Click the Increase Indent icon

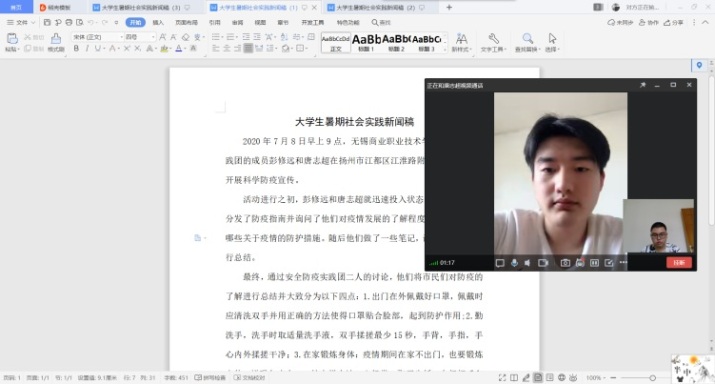pyautogui.click(x=257, y=37)
